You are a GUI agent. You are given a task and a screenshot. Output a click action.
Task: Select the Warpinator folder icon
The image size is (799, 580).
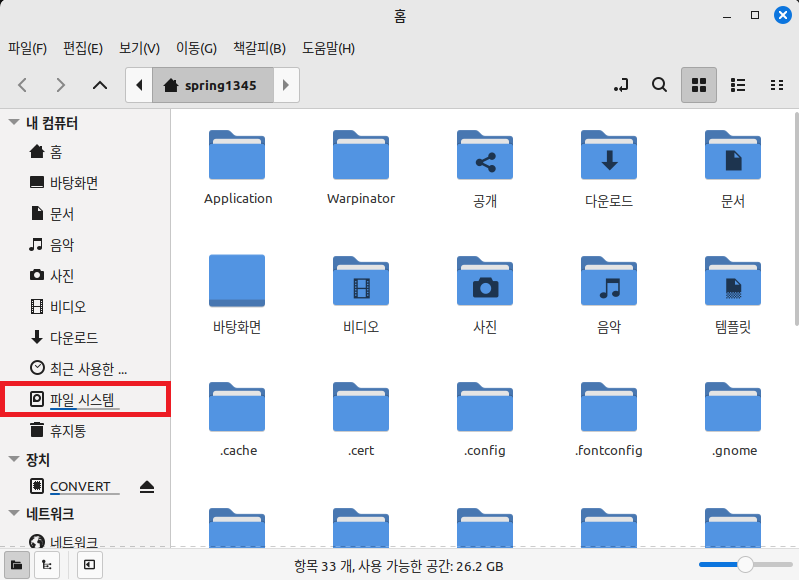click(x=361, y=155)
